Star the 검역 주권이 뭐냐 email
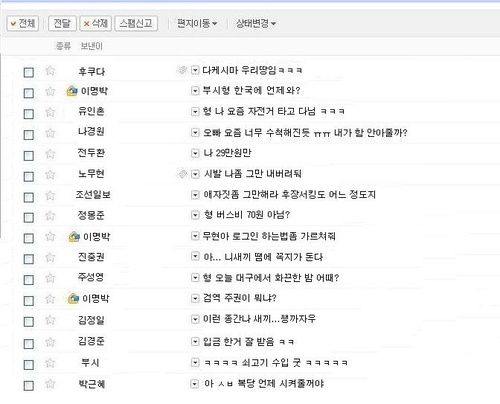500x404 pixels. (x=50, y=299)
